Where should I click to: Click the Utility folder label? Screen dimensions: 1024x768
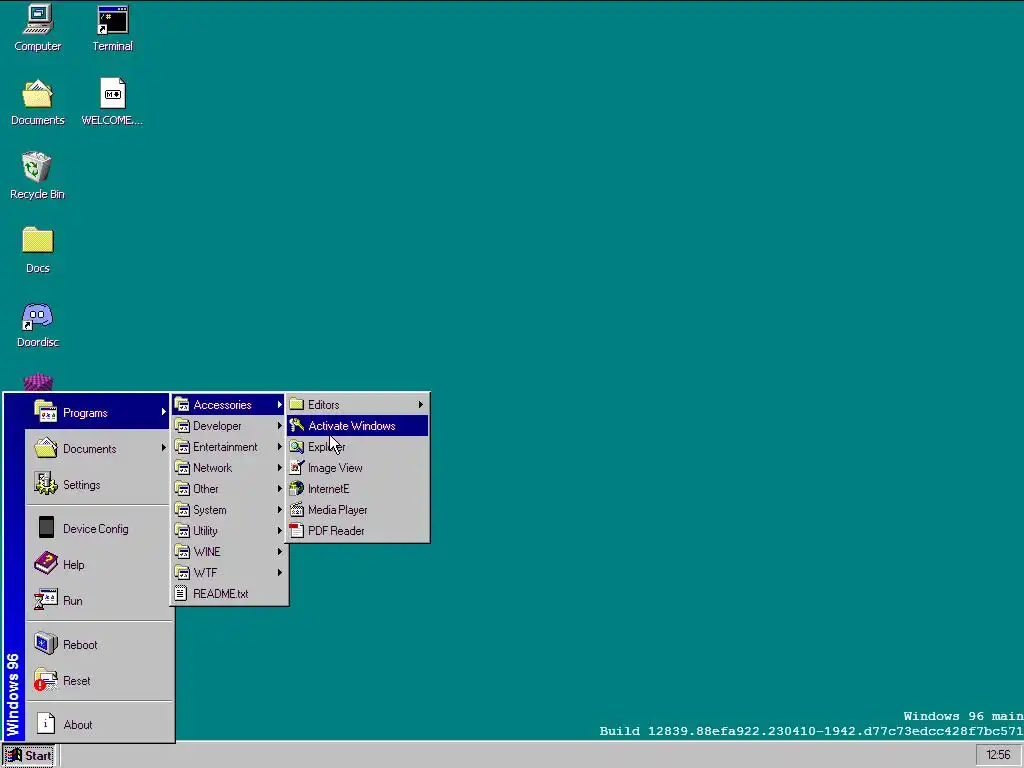[205, 530]
